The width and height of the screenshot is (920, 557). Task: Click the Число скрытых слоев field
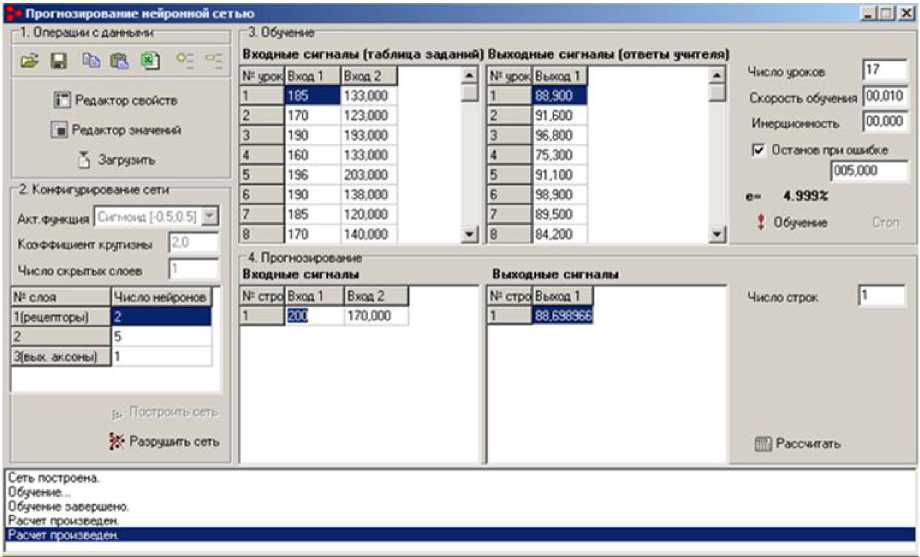[x=193, y=269]
